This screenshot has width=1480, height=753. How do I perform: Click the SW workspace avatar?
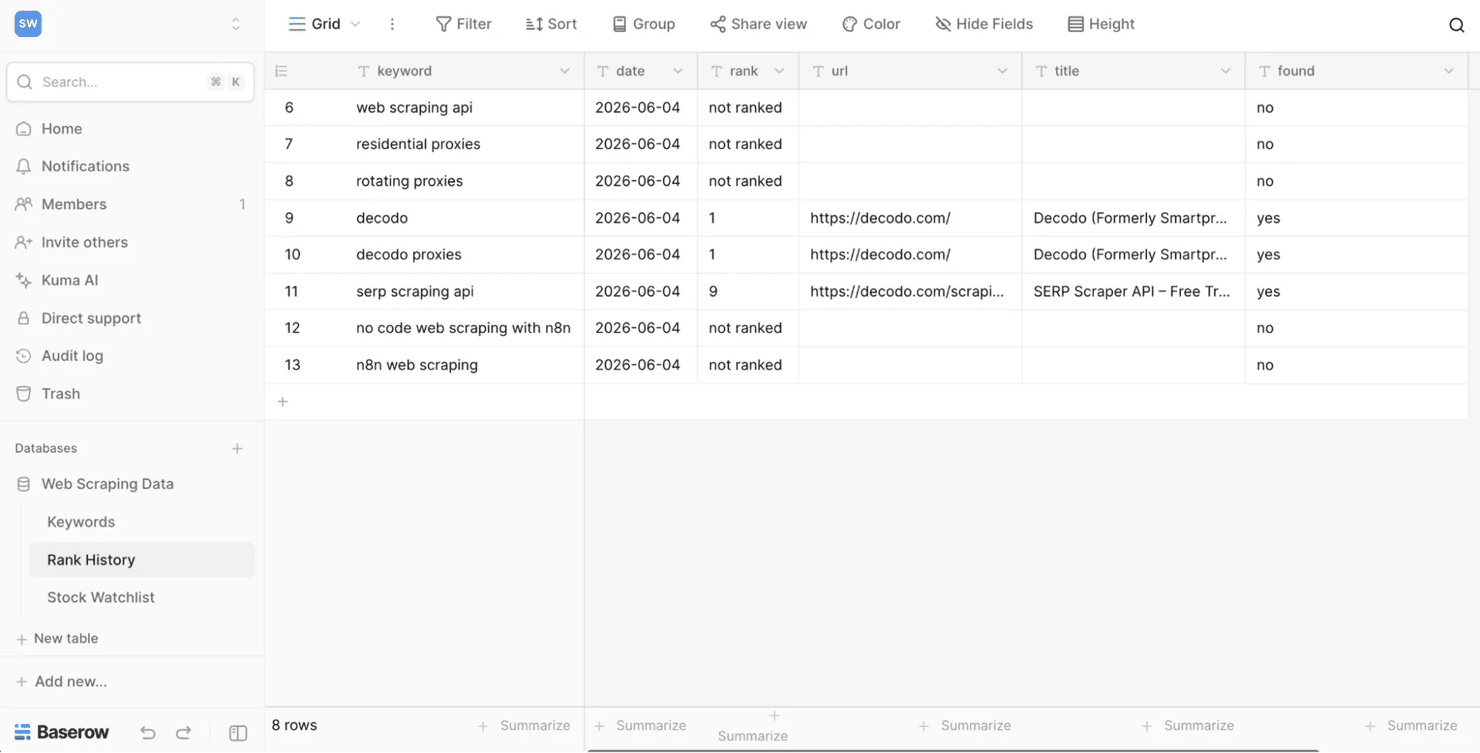[28, 24]
